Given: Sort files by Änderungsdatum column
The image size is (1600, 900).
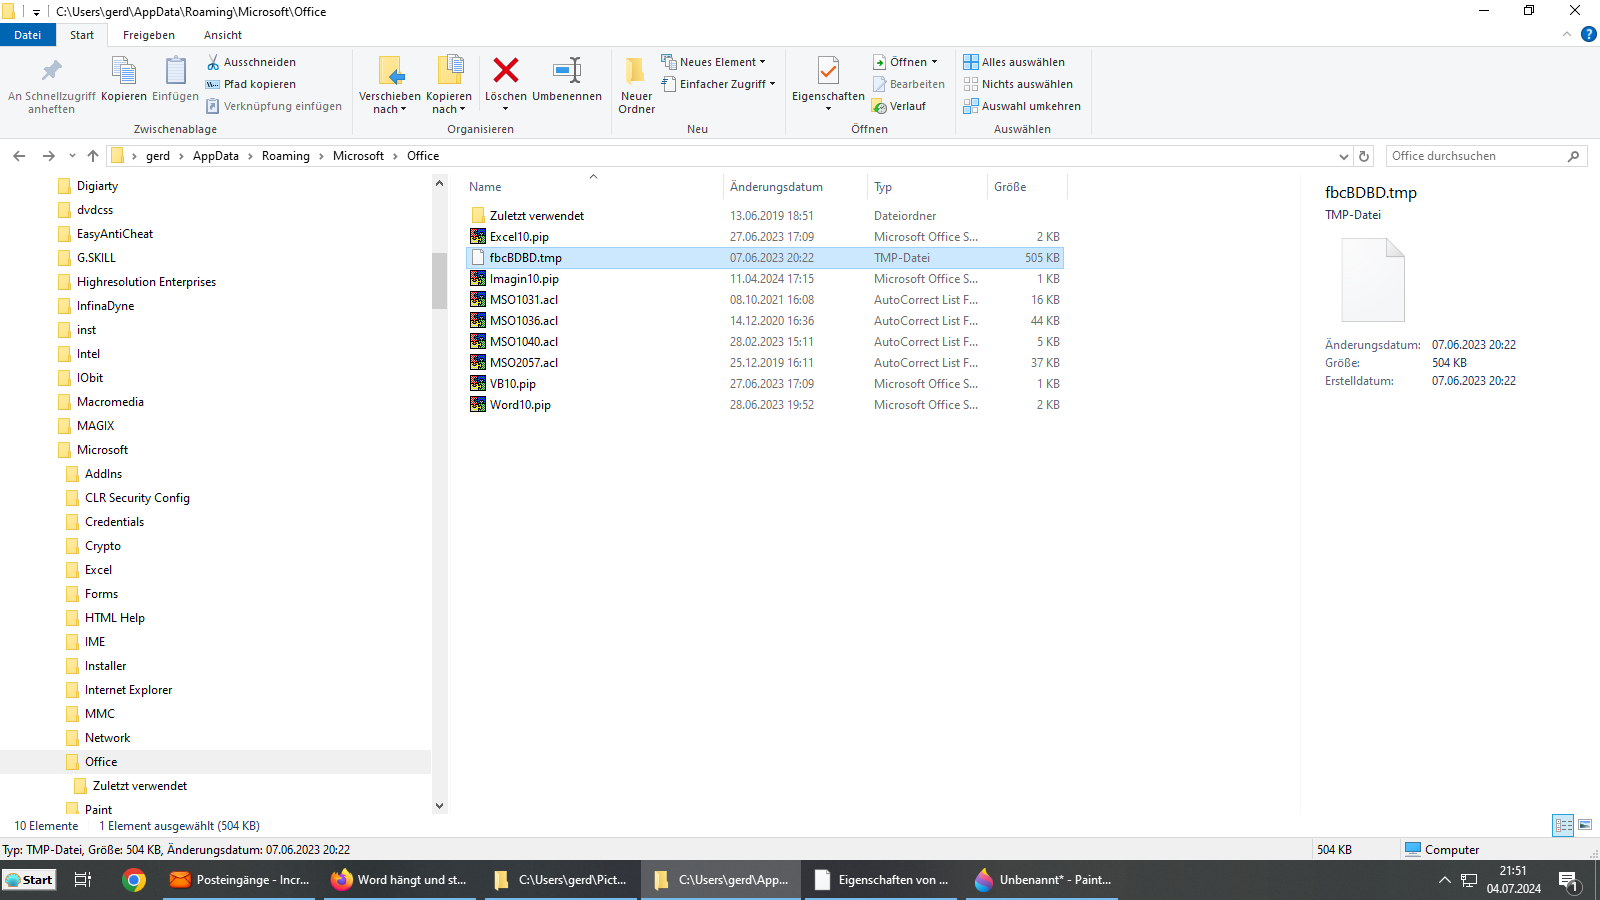Looking at the screenshot, I should pyautogui.click(x=795, y=187).
